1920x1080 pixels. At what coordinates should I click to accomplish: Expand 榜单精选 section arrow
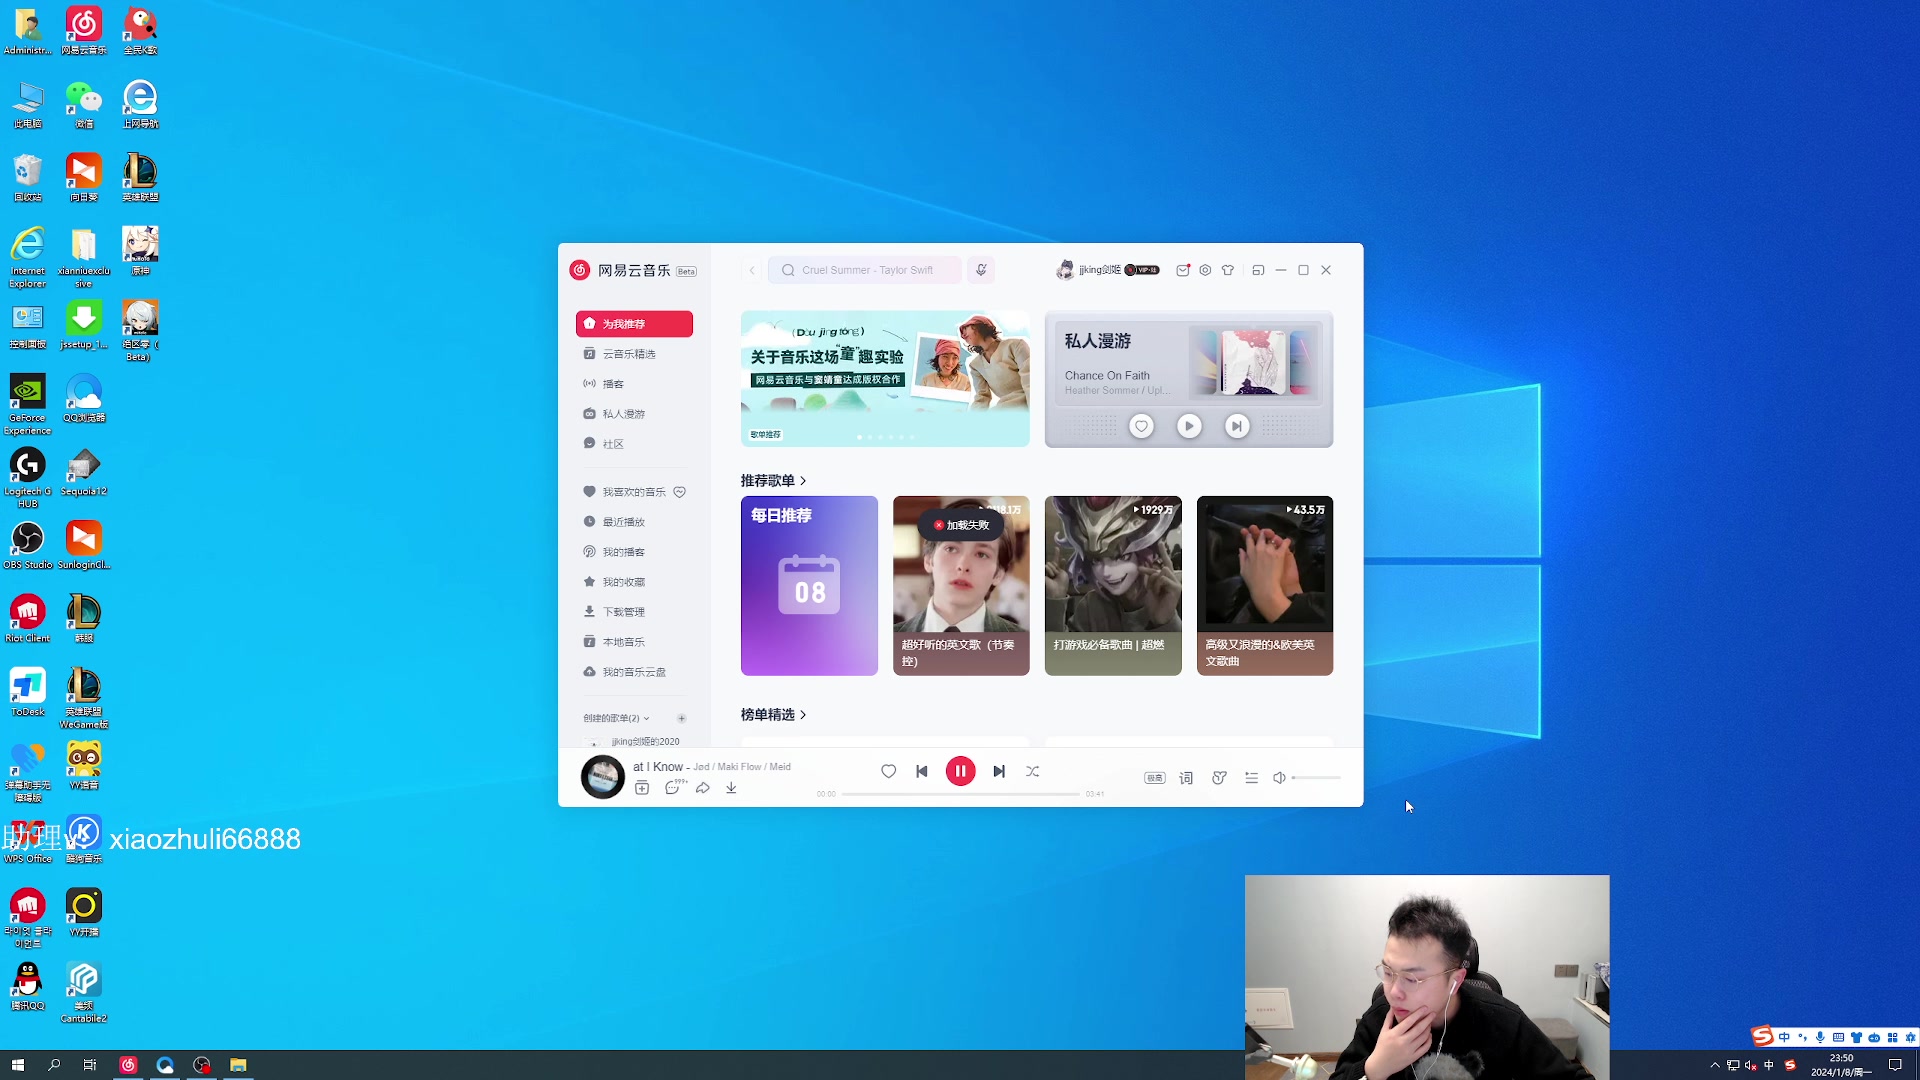(803, 715)
